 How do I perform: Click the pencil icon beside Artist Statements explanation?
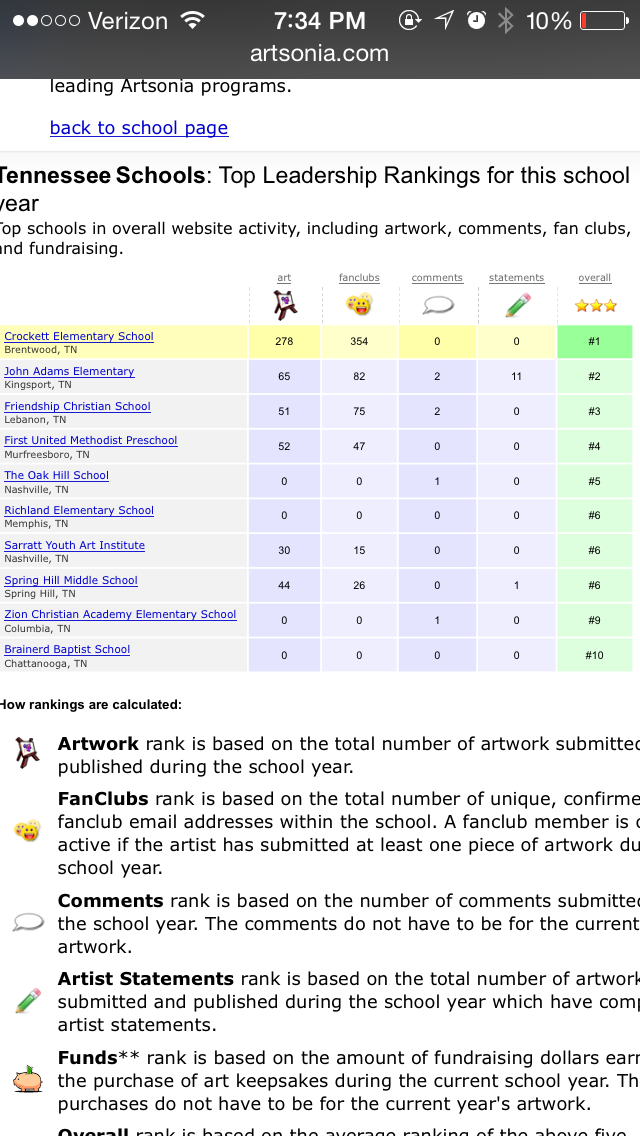(x=28, y=1001)
